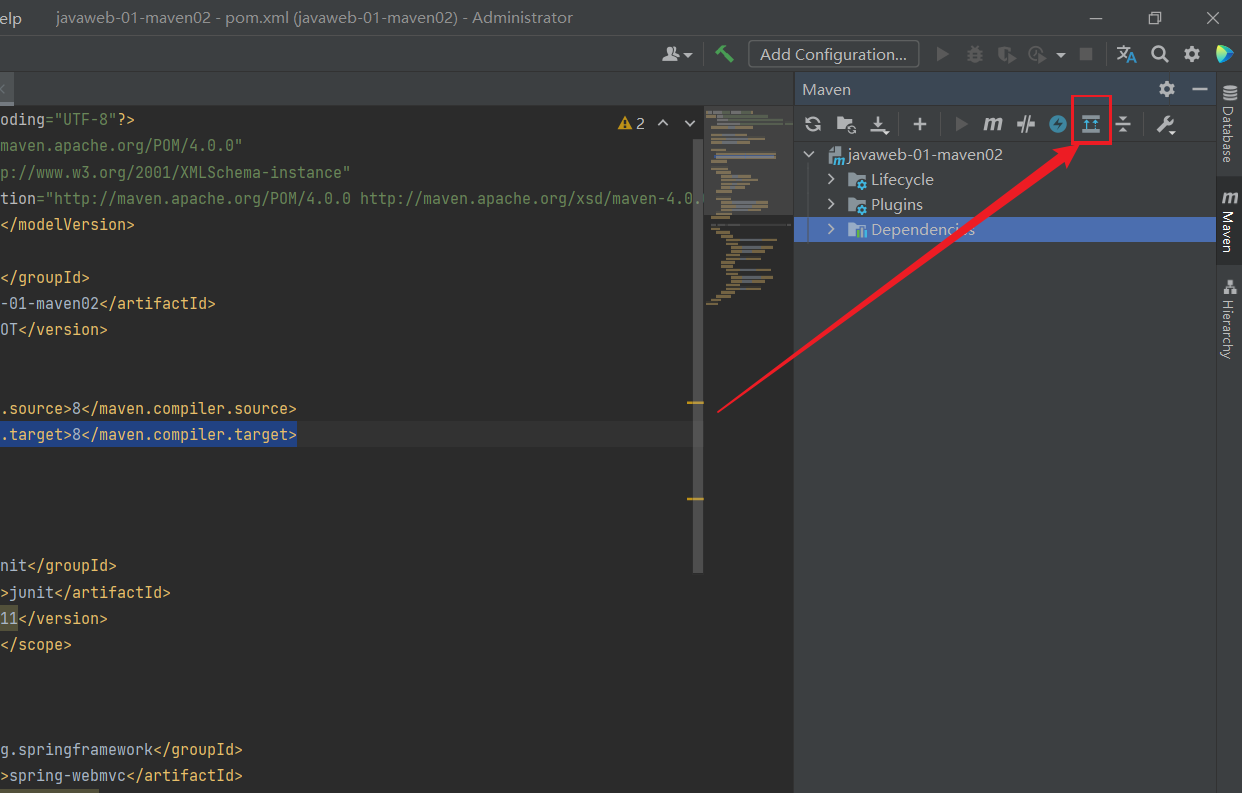Click the Stop square icon

pos(1087,54)
